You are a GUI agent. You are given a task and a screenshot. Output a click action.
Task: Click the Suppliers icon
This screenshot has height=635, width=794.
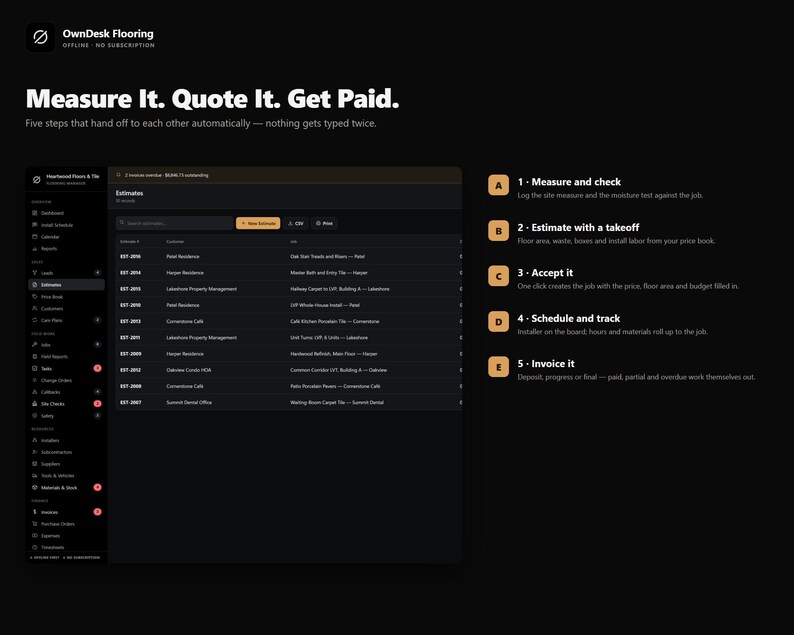[x=34, y=463]
